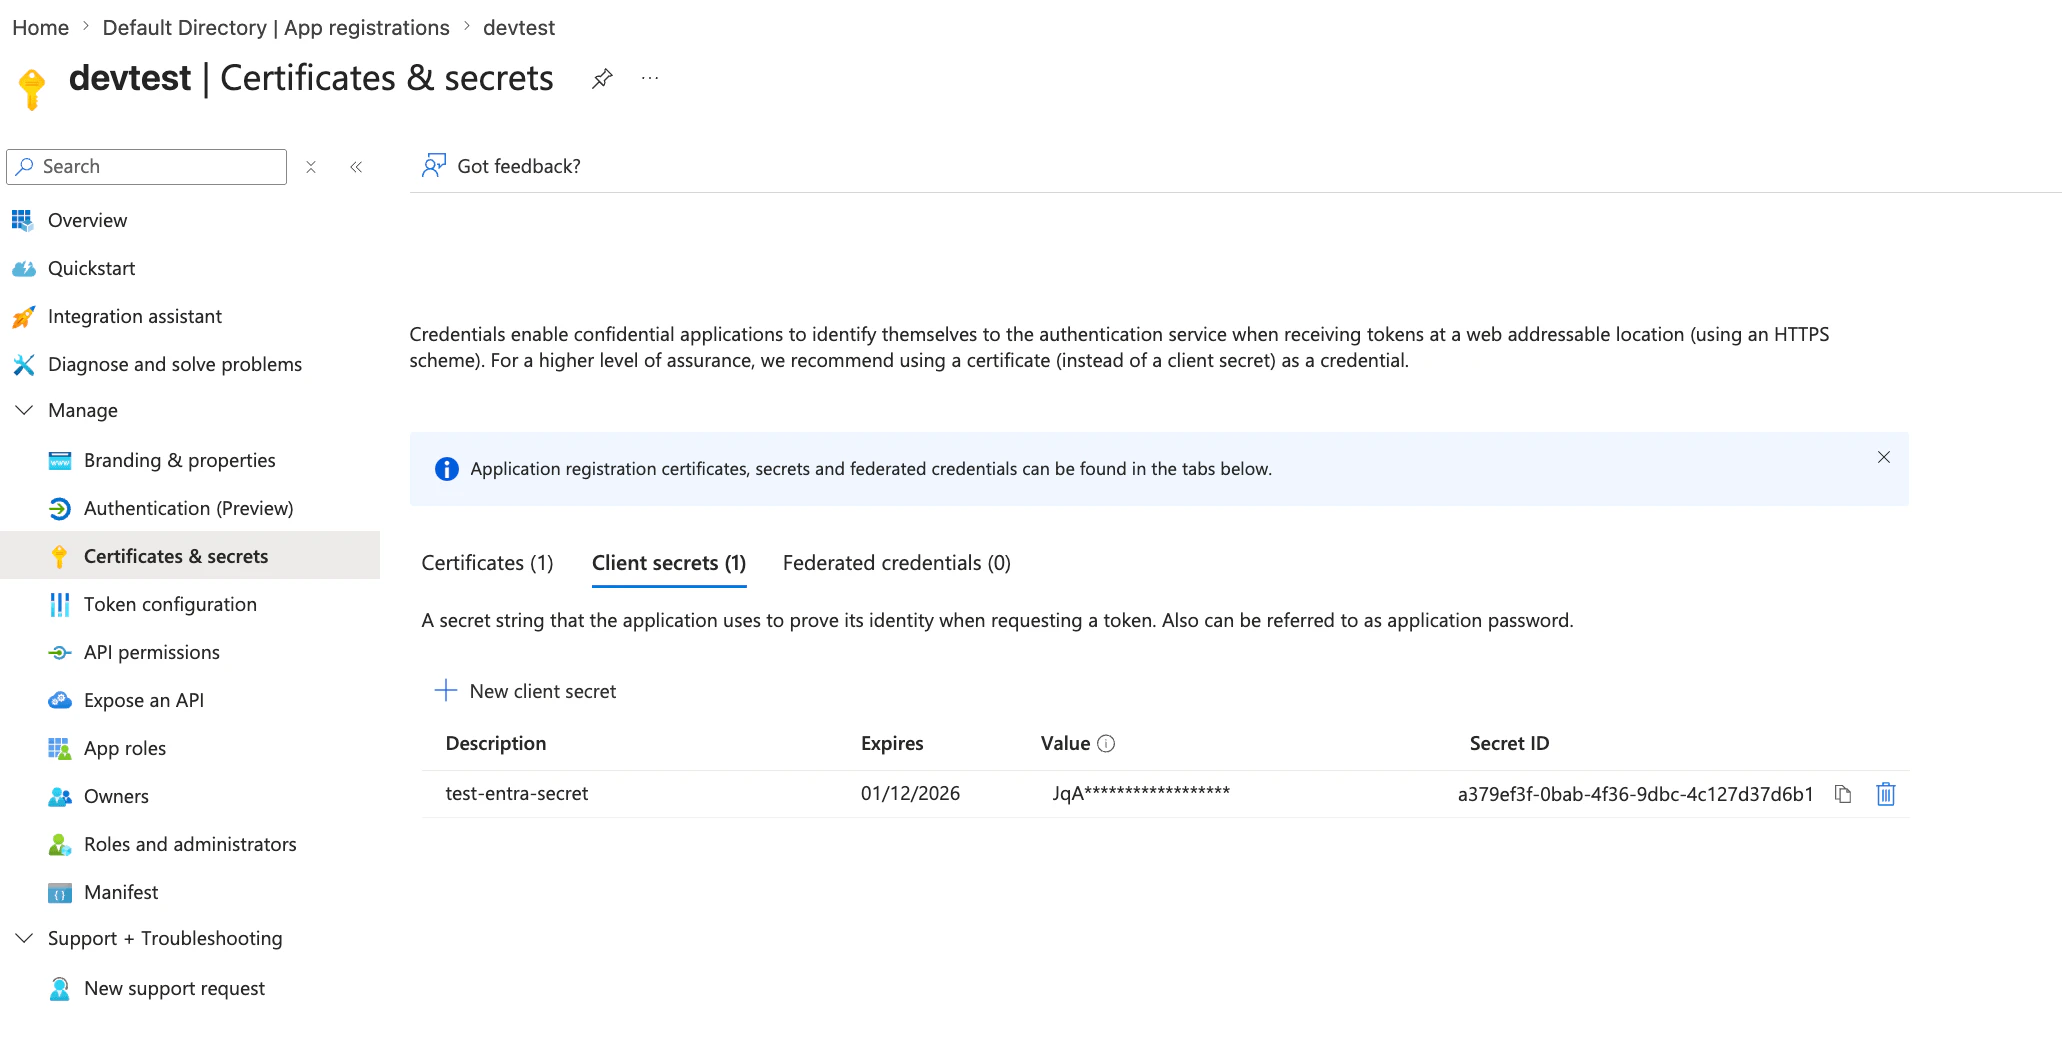Sort by the Description column header

[x=496, y=743]
